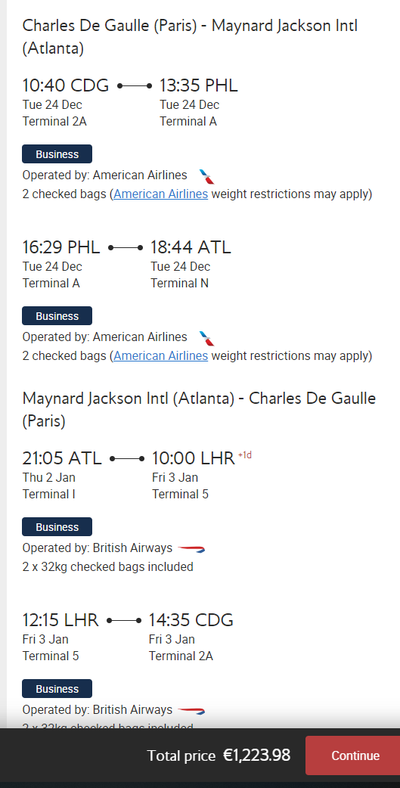The height and width of the screenshot is (788, 400).
Task: Click American Airlines logo on CDG-PHL segment
Action: [207, 176]
